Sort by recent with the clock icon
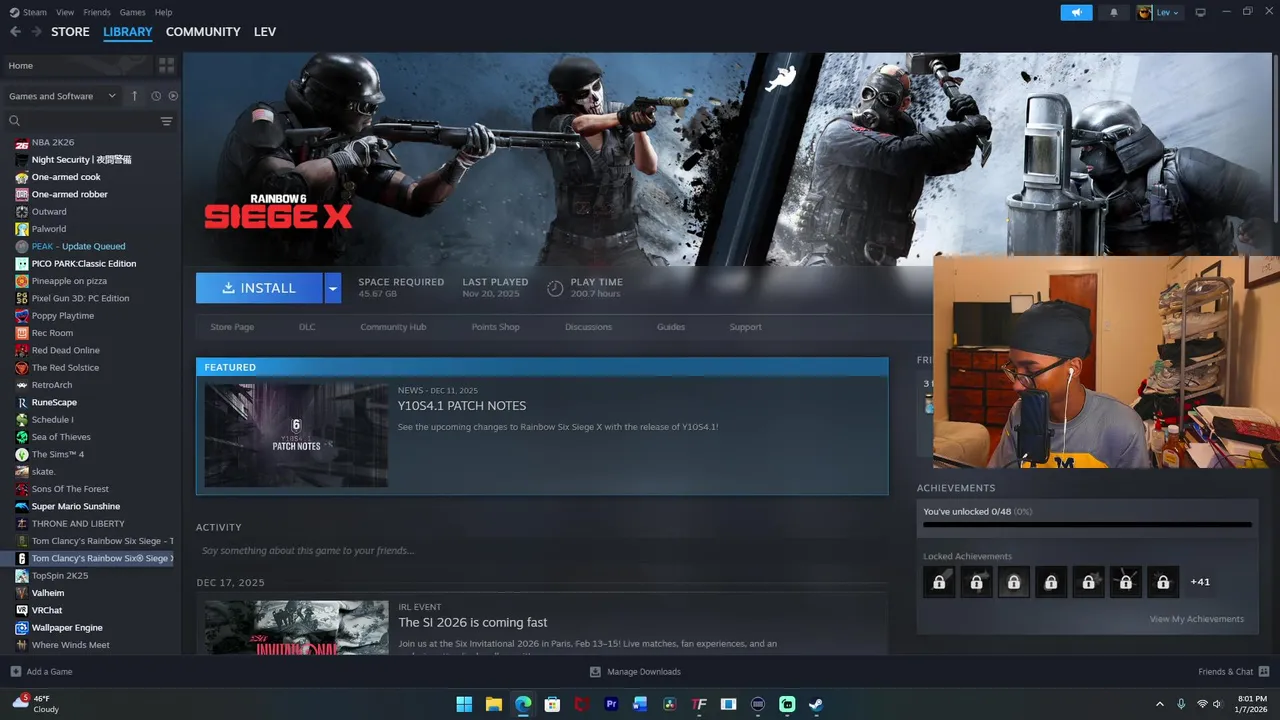The width and height of the screenshot is (1280, 720). [156, 96]
